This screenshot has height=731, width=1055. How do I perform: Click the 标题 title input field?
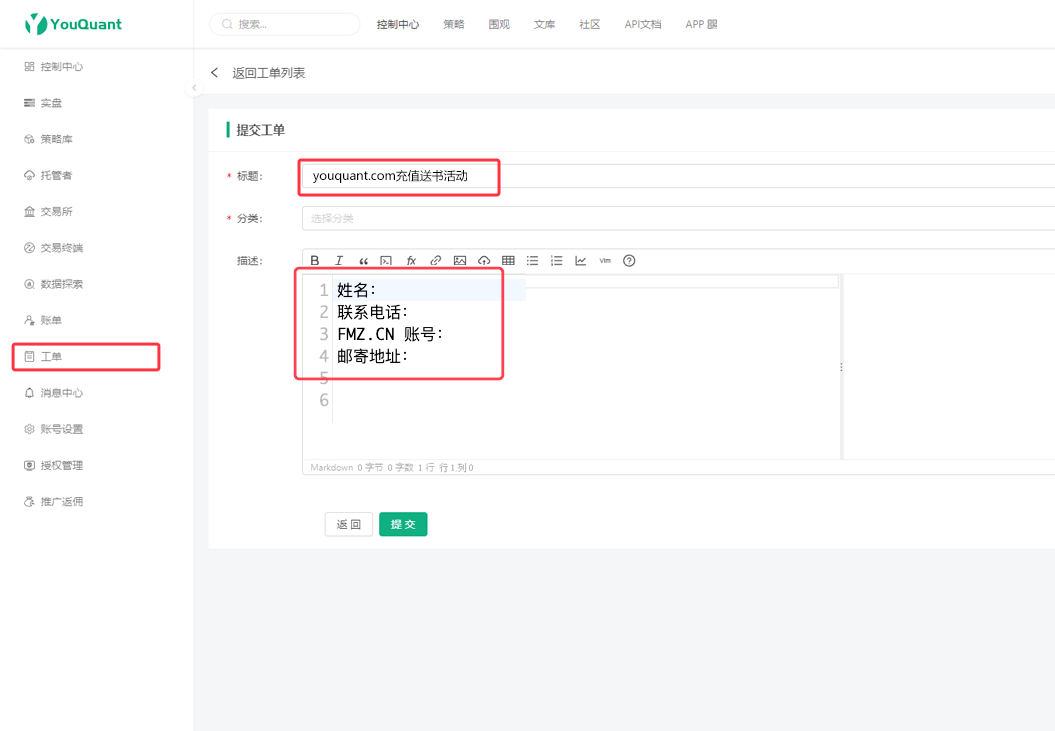pos(678,176)
